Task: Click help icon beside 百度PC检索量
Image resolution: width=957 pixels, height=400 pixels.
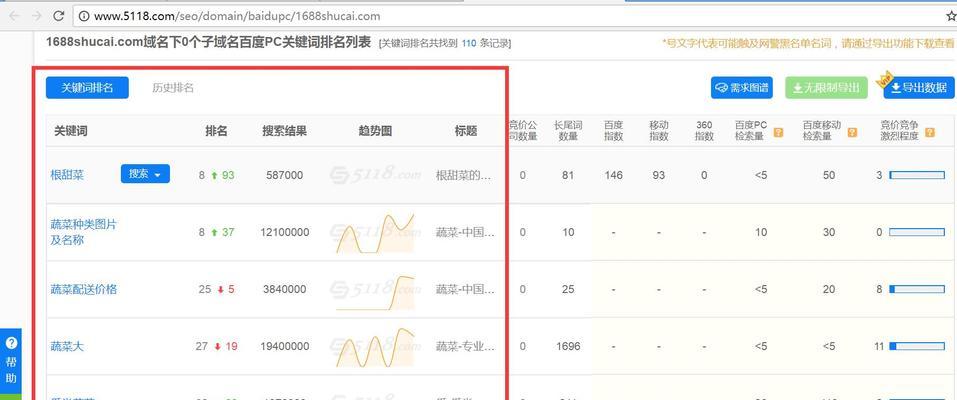Action: (778, 132)
